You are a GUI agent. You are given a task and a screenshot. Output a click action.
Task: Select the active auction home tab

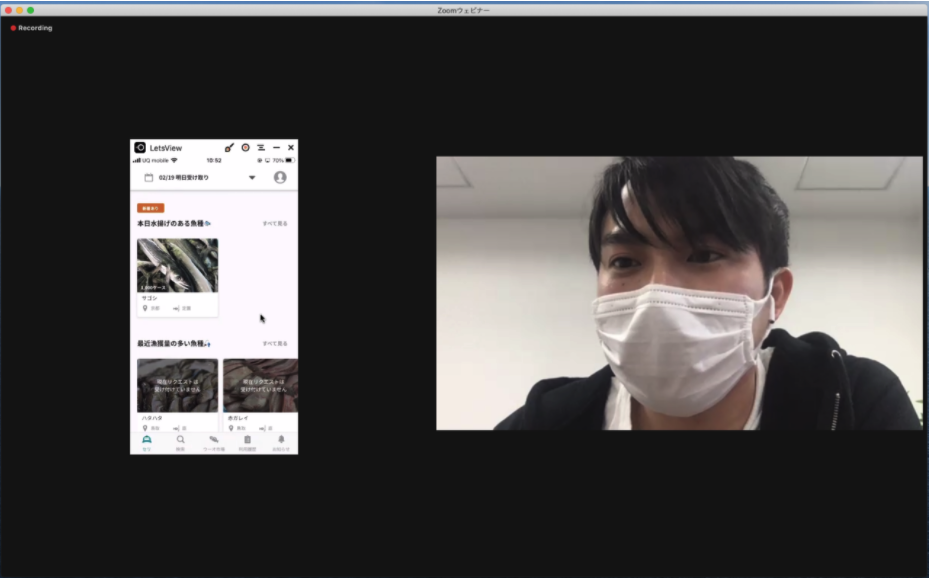(146, 442)
